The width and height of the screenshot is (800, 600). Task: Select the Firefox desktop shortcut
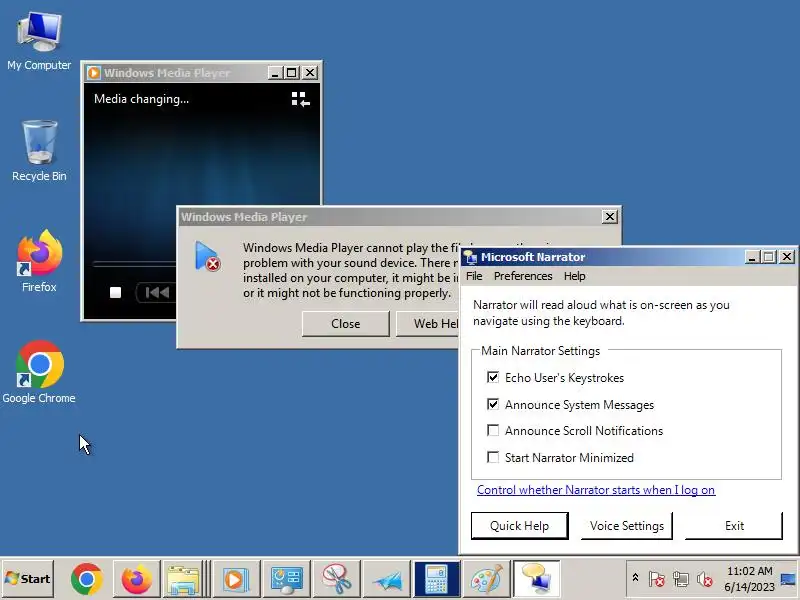pos(39,261)
